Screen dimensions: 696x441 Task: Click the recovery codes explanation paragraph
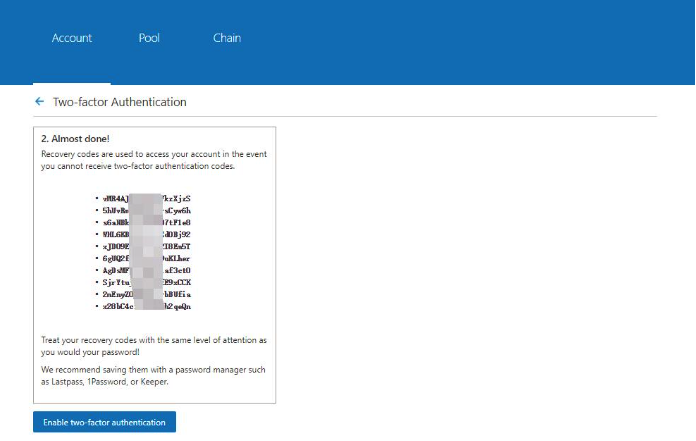pos(153,160)
